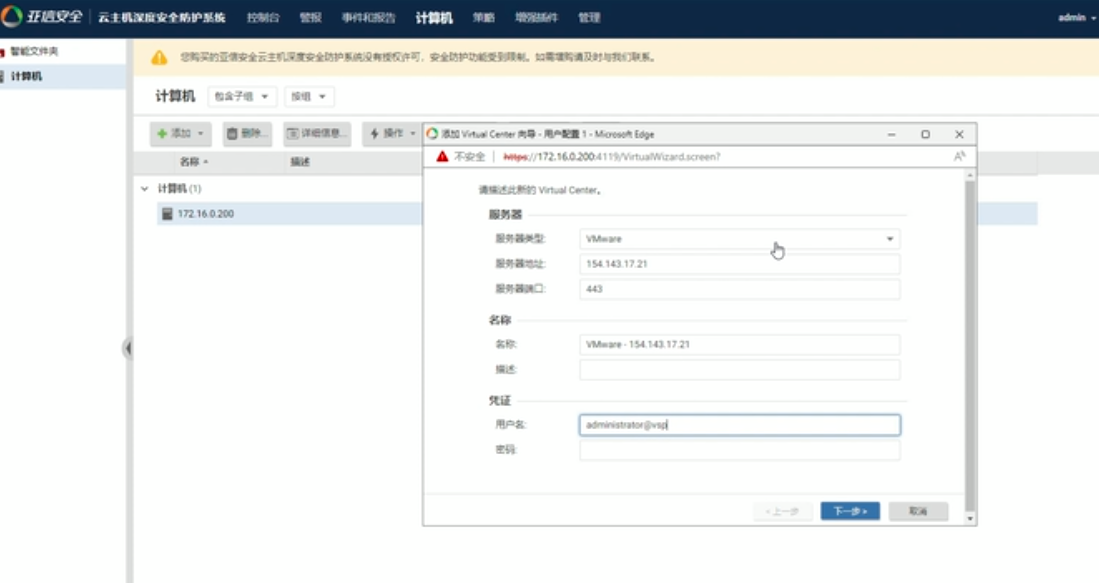Click the computer icon beside 172.16.0.200
The width and height of the screenshot is (1099, 583).
click(x=167, y=214)
